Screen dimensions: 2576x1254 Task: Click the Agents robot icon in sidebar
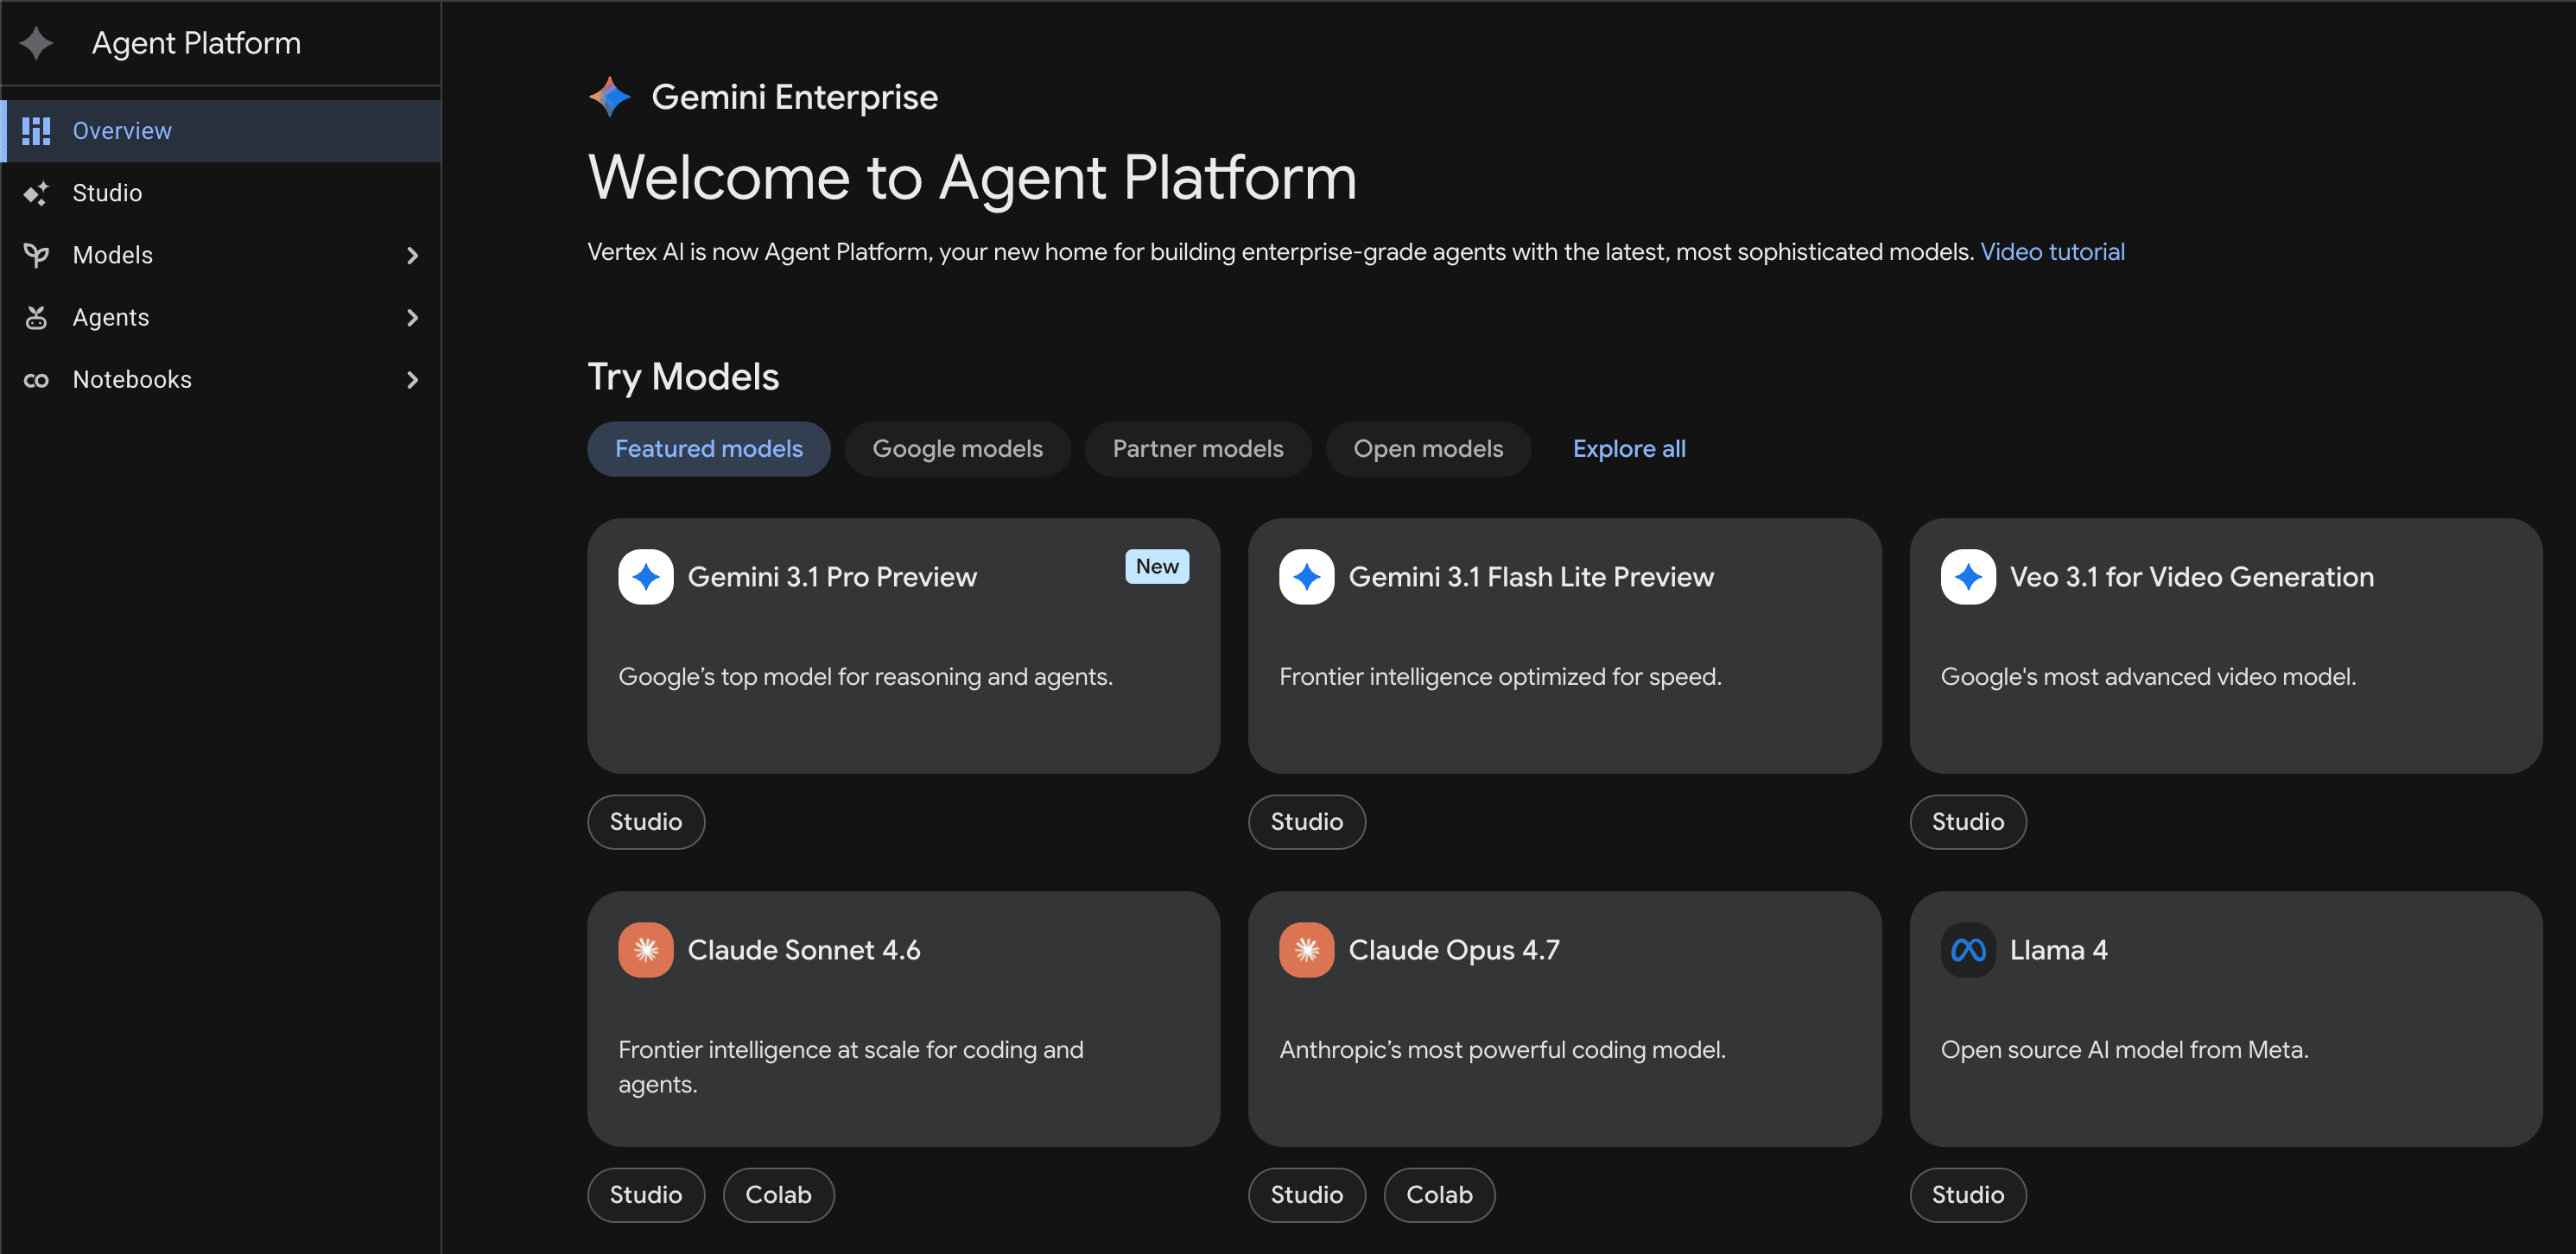(36, 317)
